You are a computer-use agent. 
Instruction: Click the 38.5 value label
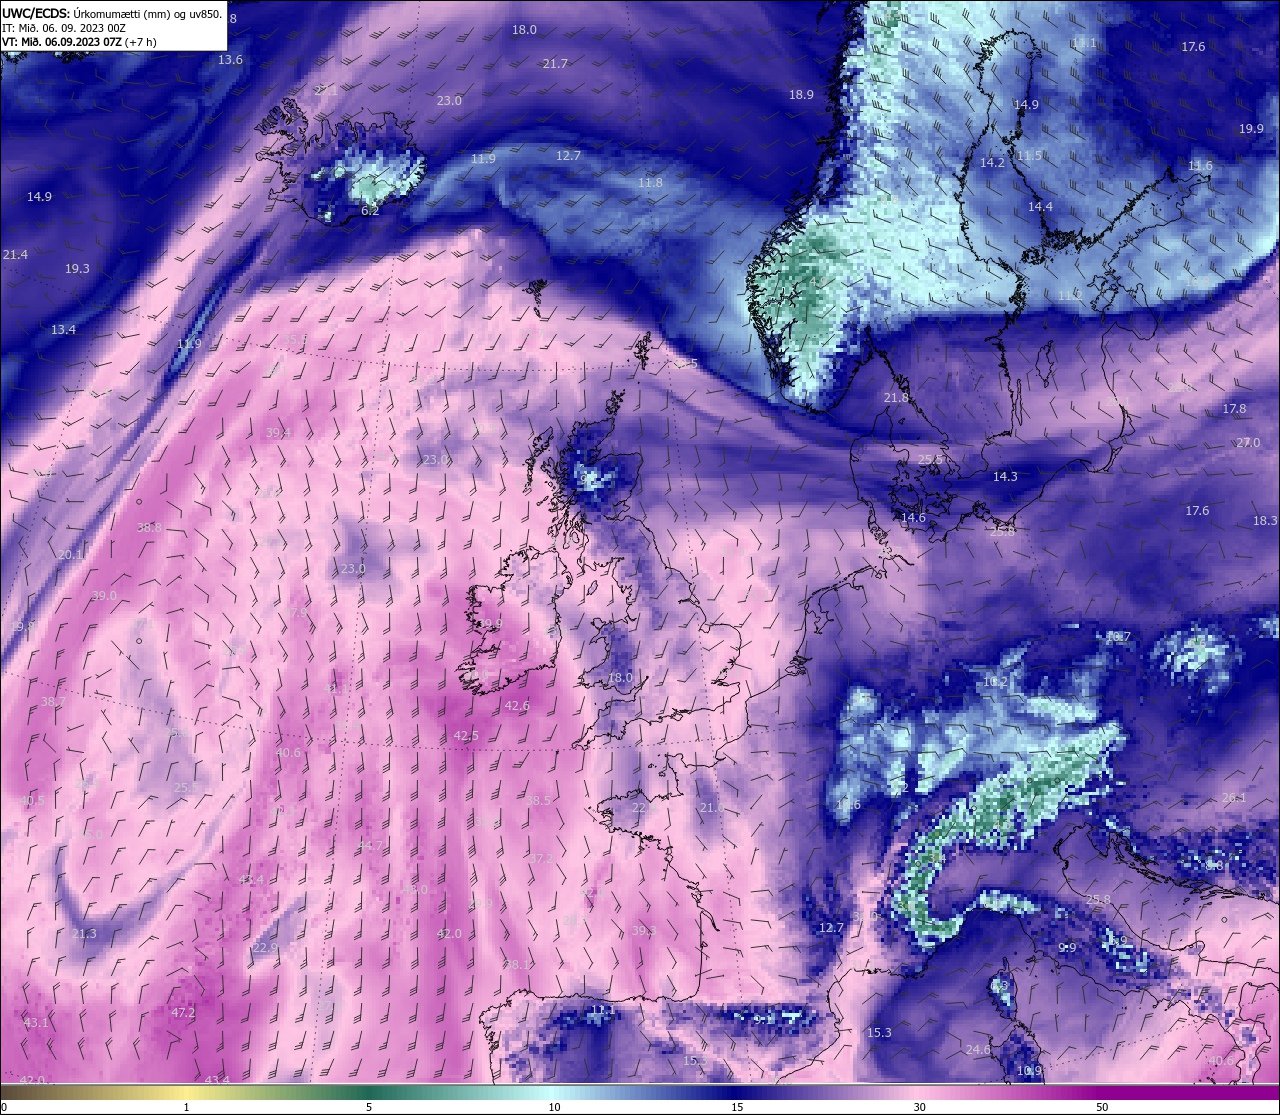[x=538, y=801]
